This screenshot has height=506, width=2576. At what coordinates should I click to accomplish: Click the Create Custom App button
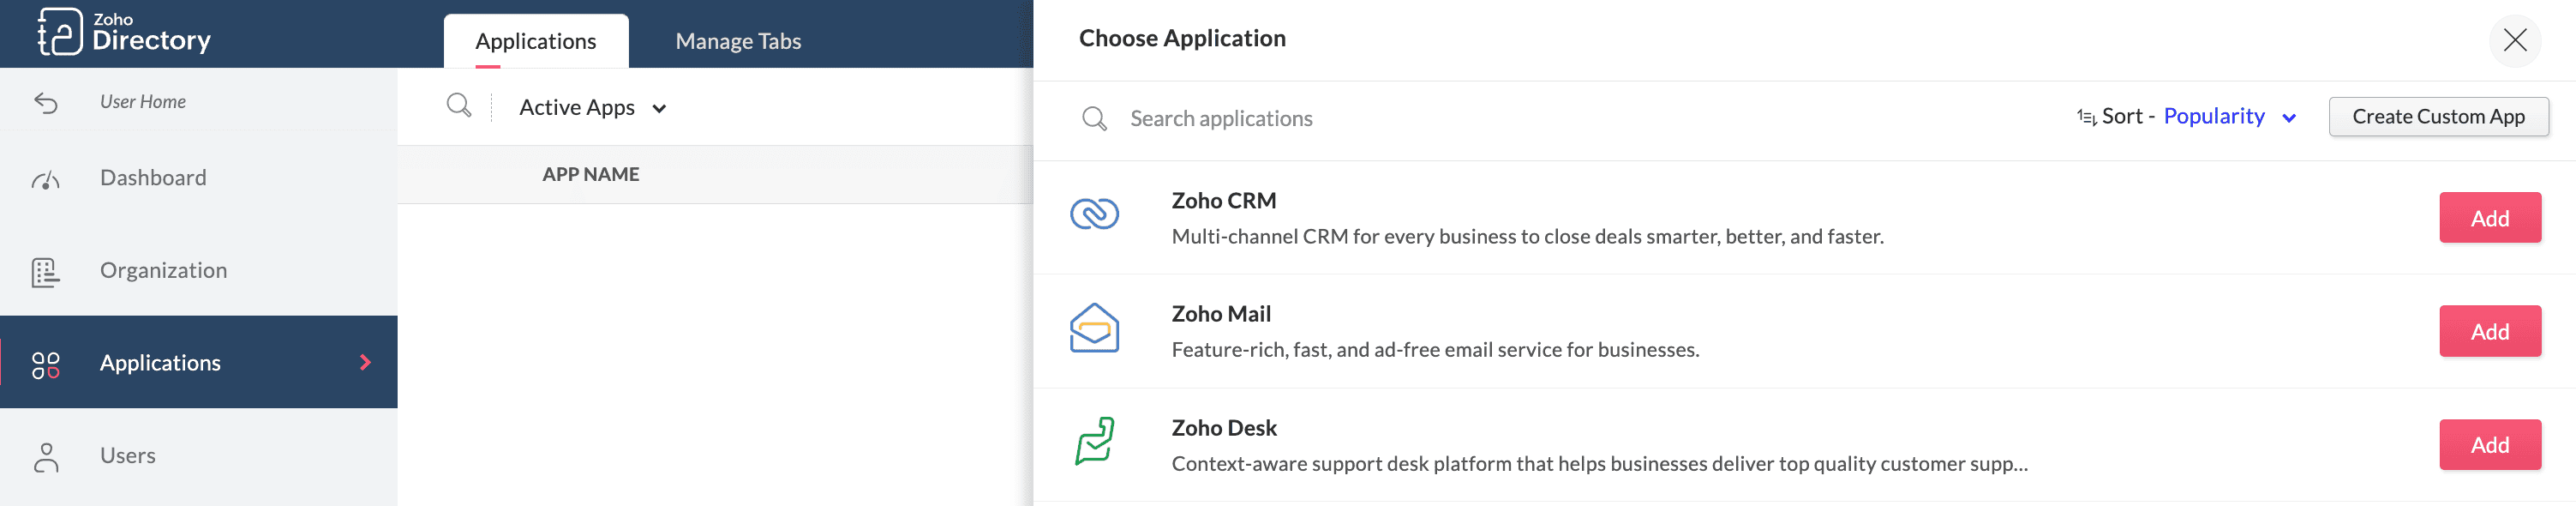click(x=2437, y=117)
